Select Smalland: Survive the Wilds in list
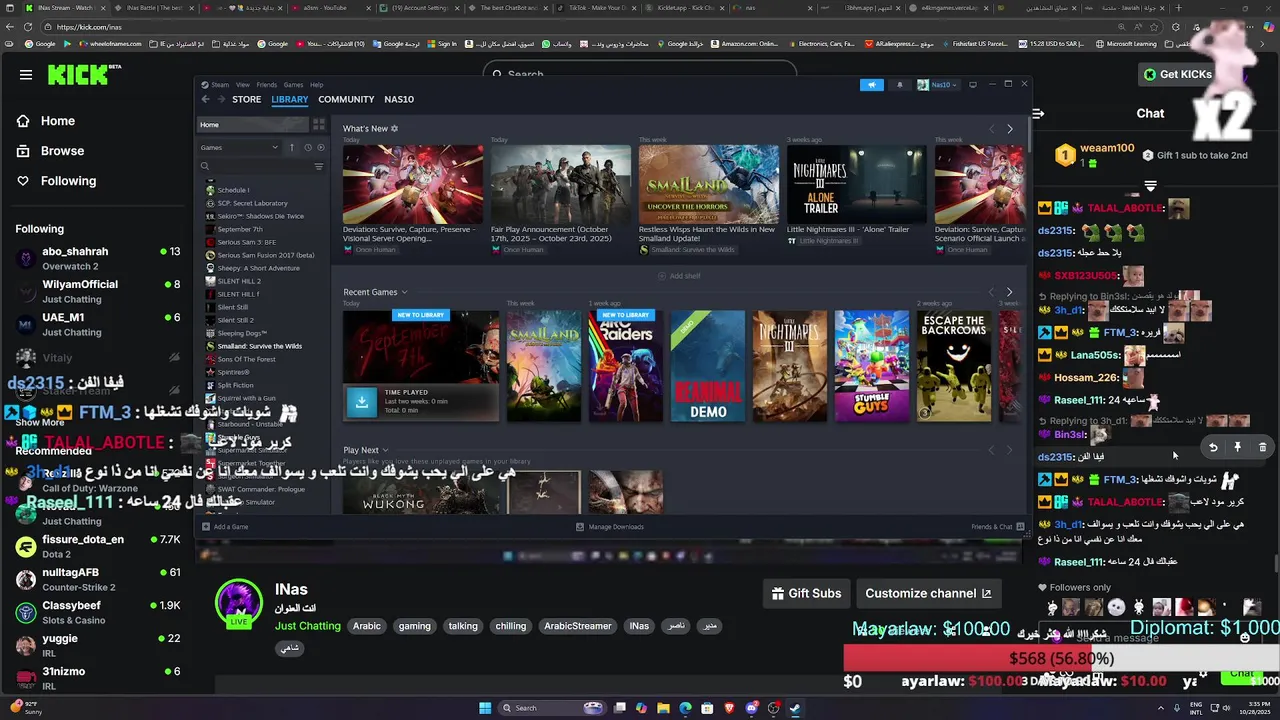Viewport: 1280px width, 720px height. point(259,346)
